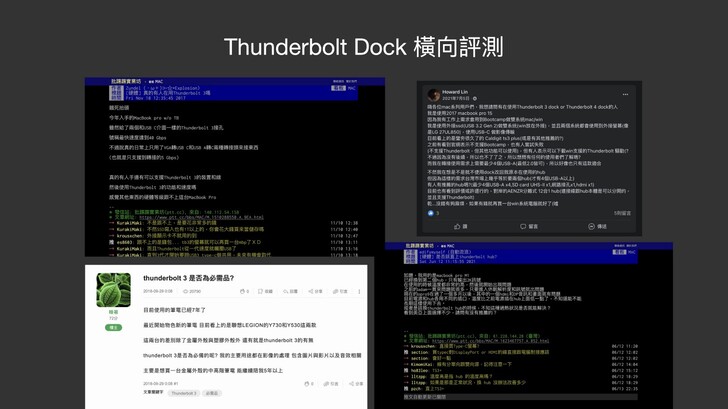Click the 留言 comment button on Facebook post
Screen dimensions: 728x409
529,226
